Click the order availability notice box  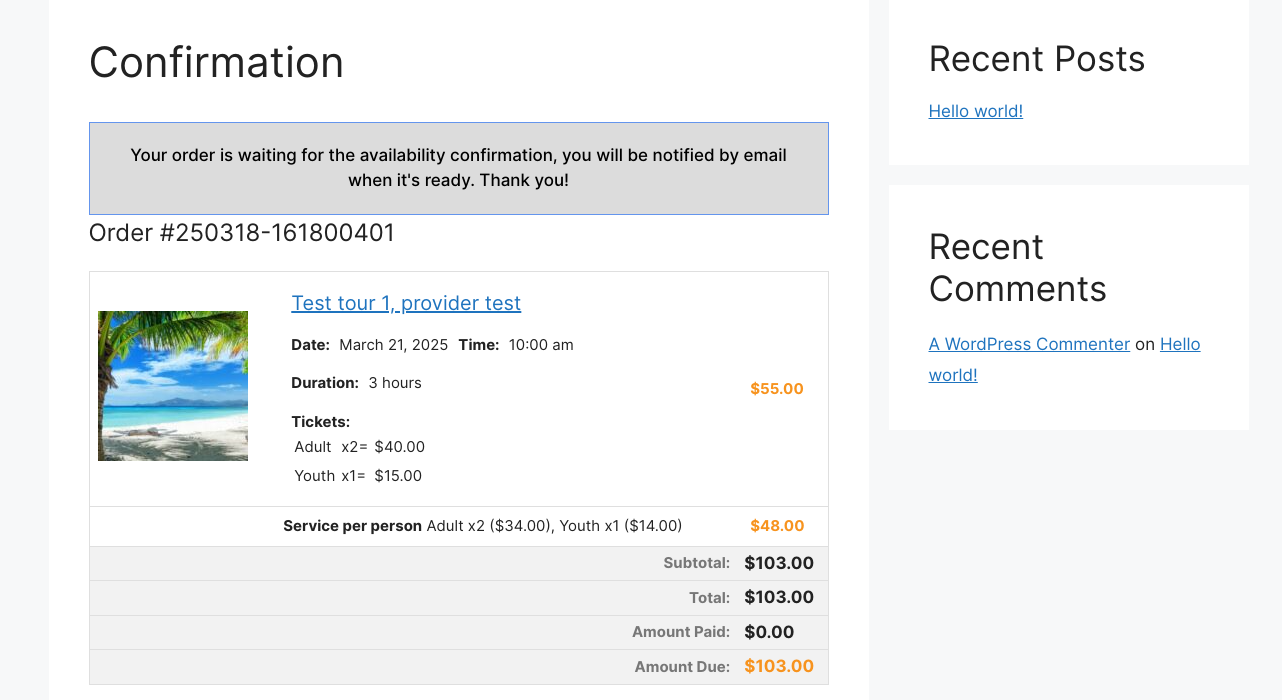pos(459,168)
